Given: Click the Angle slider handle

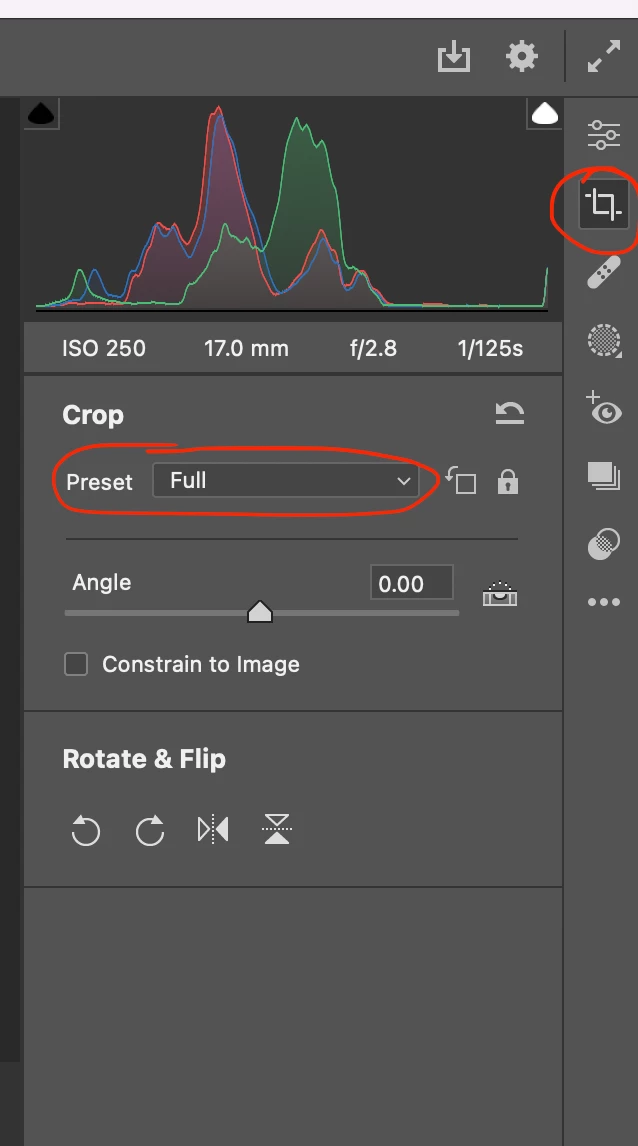Looking at the screenshot, I should [260, 611].
